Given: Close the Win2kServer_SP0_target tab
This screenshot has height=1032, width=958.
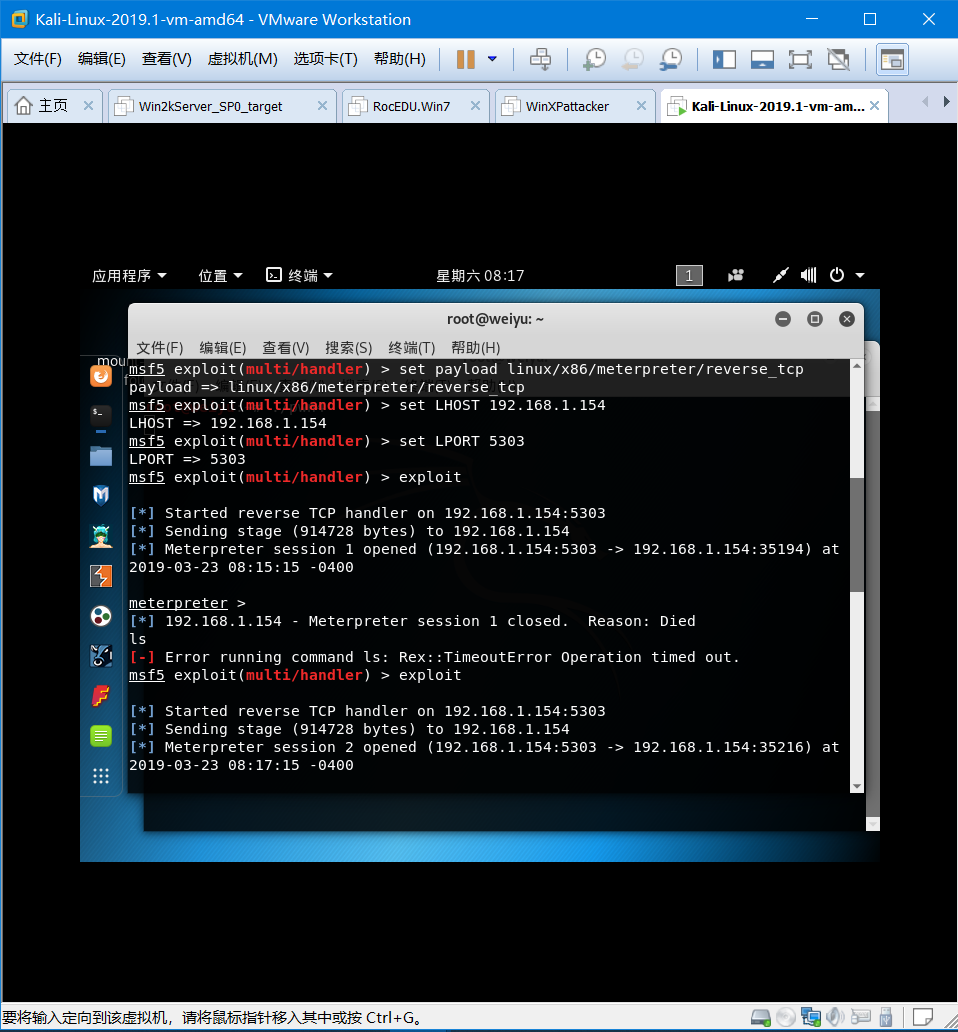Looking at the screenshot, I should point(322,106).
